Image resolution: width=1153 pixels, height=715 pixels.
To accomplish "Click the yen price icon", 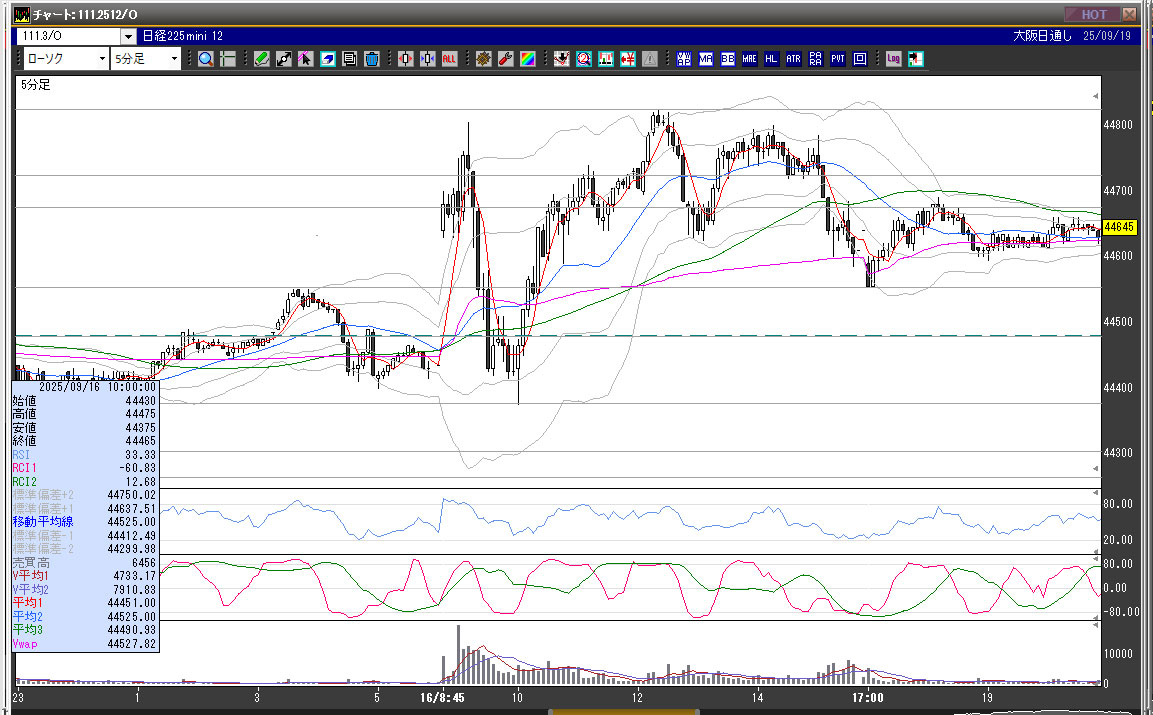I will tap(629, 59).
